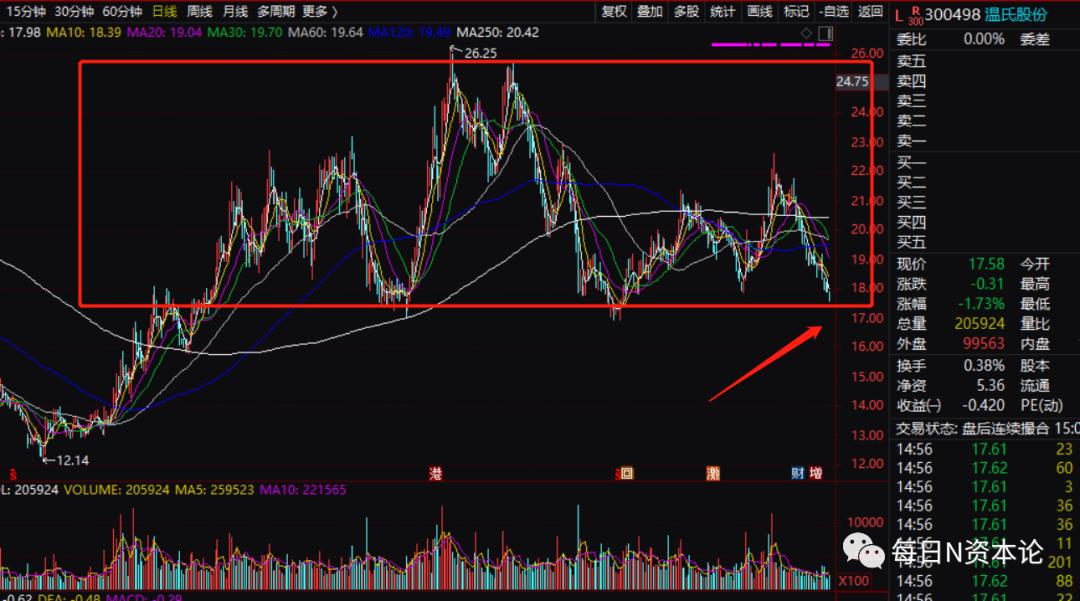Select the 周线 weekly chart tab
This screenshot has height=601, width=1080.
tap(200, 12)
